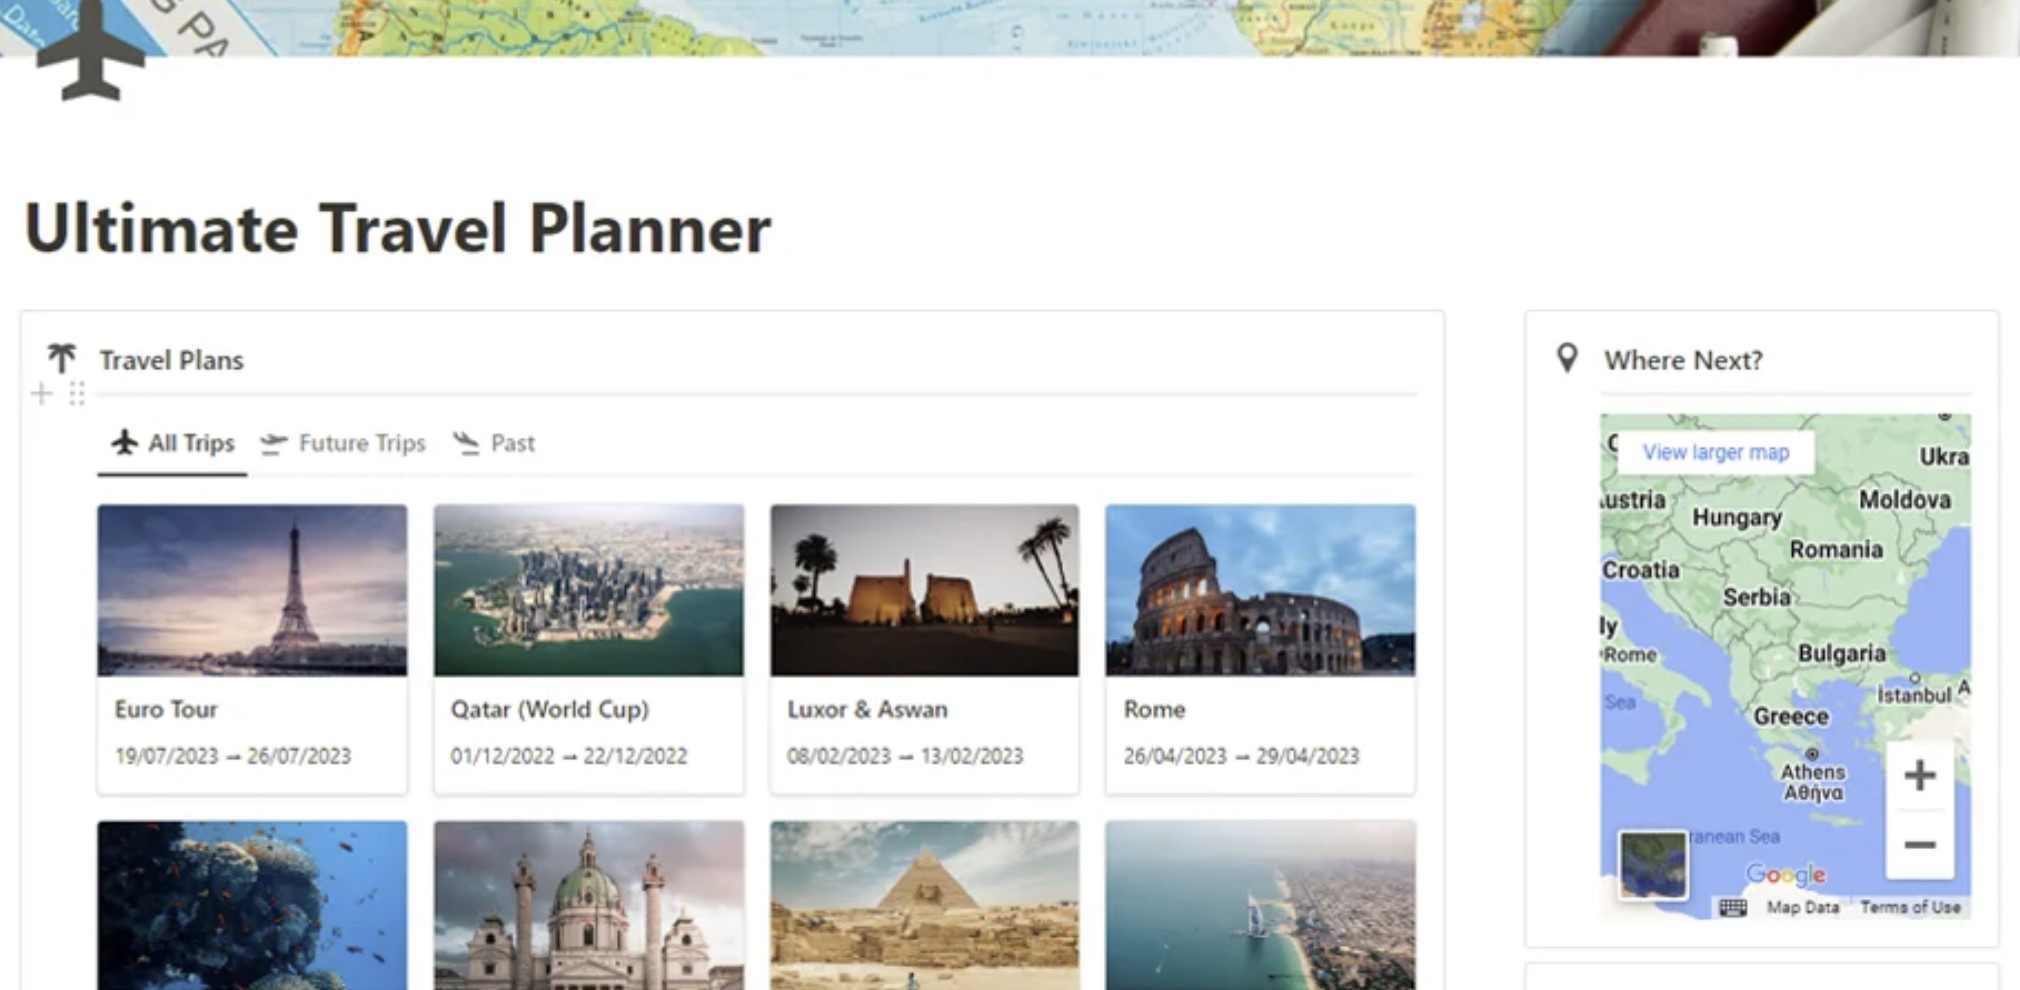Click the six-dot drag handle icon
Image resolution: width=2020 pixels, height=990 pixels.
(x=75, y=394)
